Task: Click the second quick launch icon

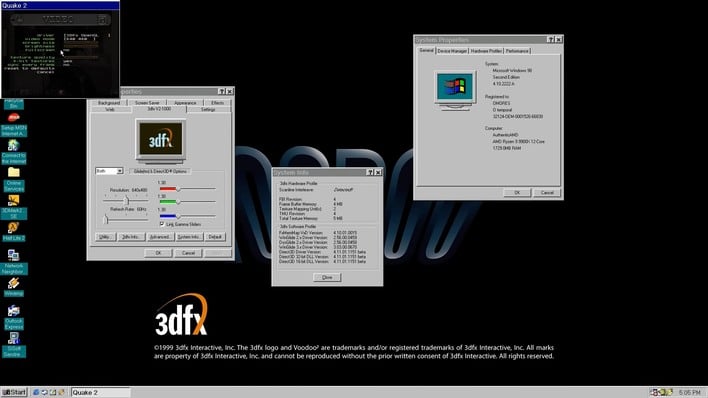Action: click(x=44, y=392)
